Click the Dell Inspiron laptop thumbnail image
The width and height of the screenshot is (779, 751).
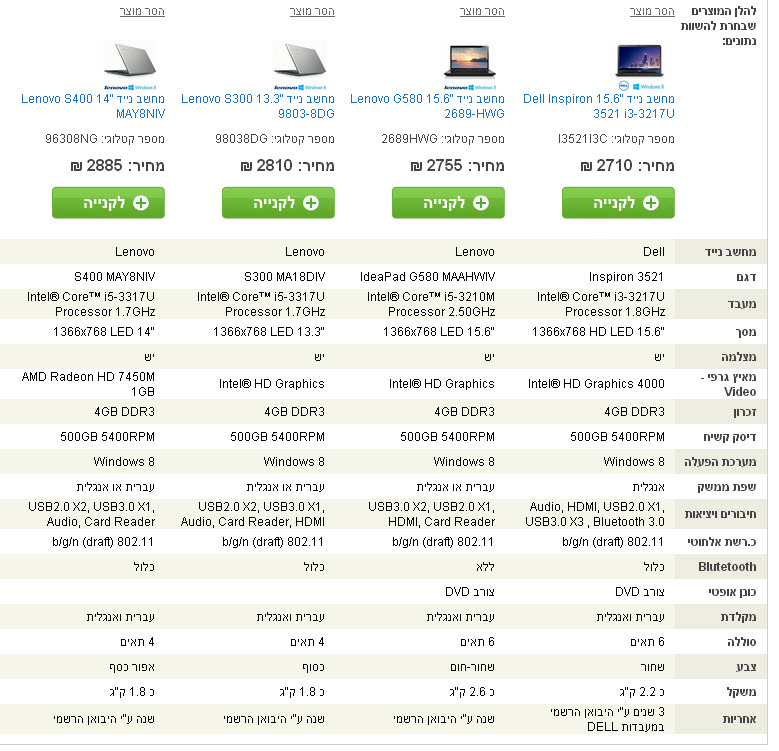(x=640, y=62)
